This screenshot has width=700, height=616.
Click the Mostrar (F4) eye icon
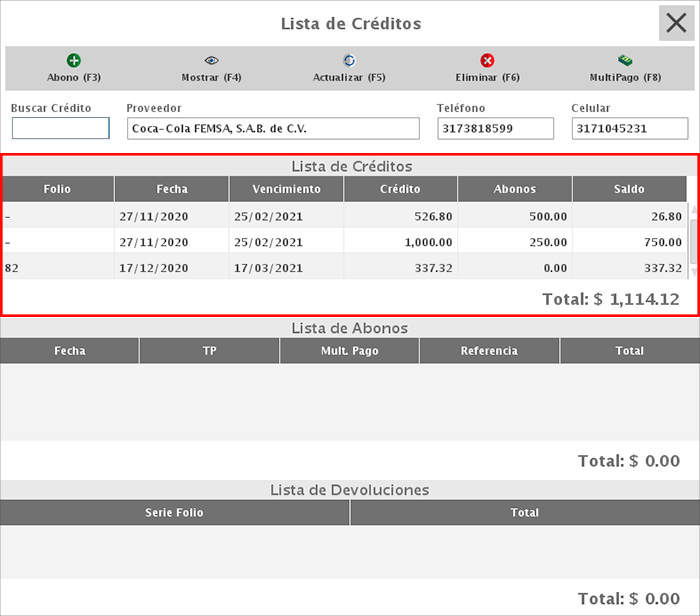click(x=211, y=61)
